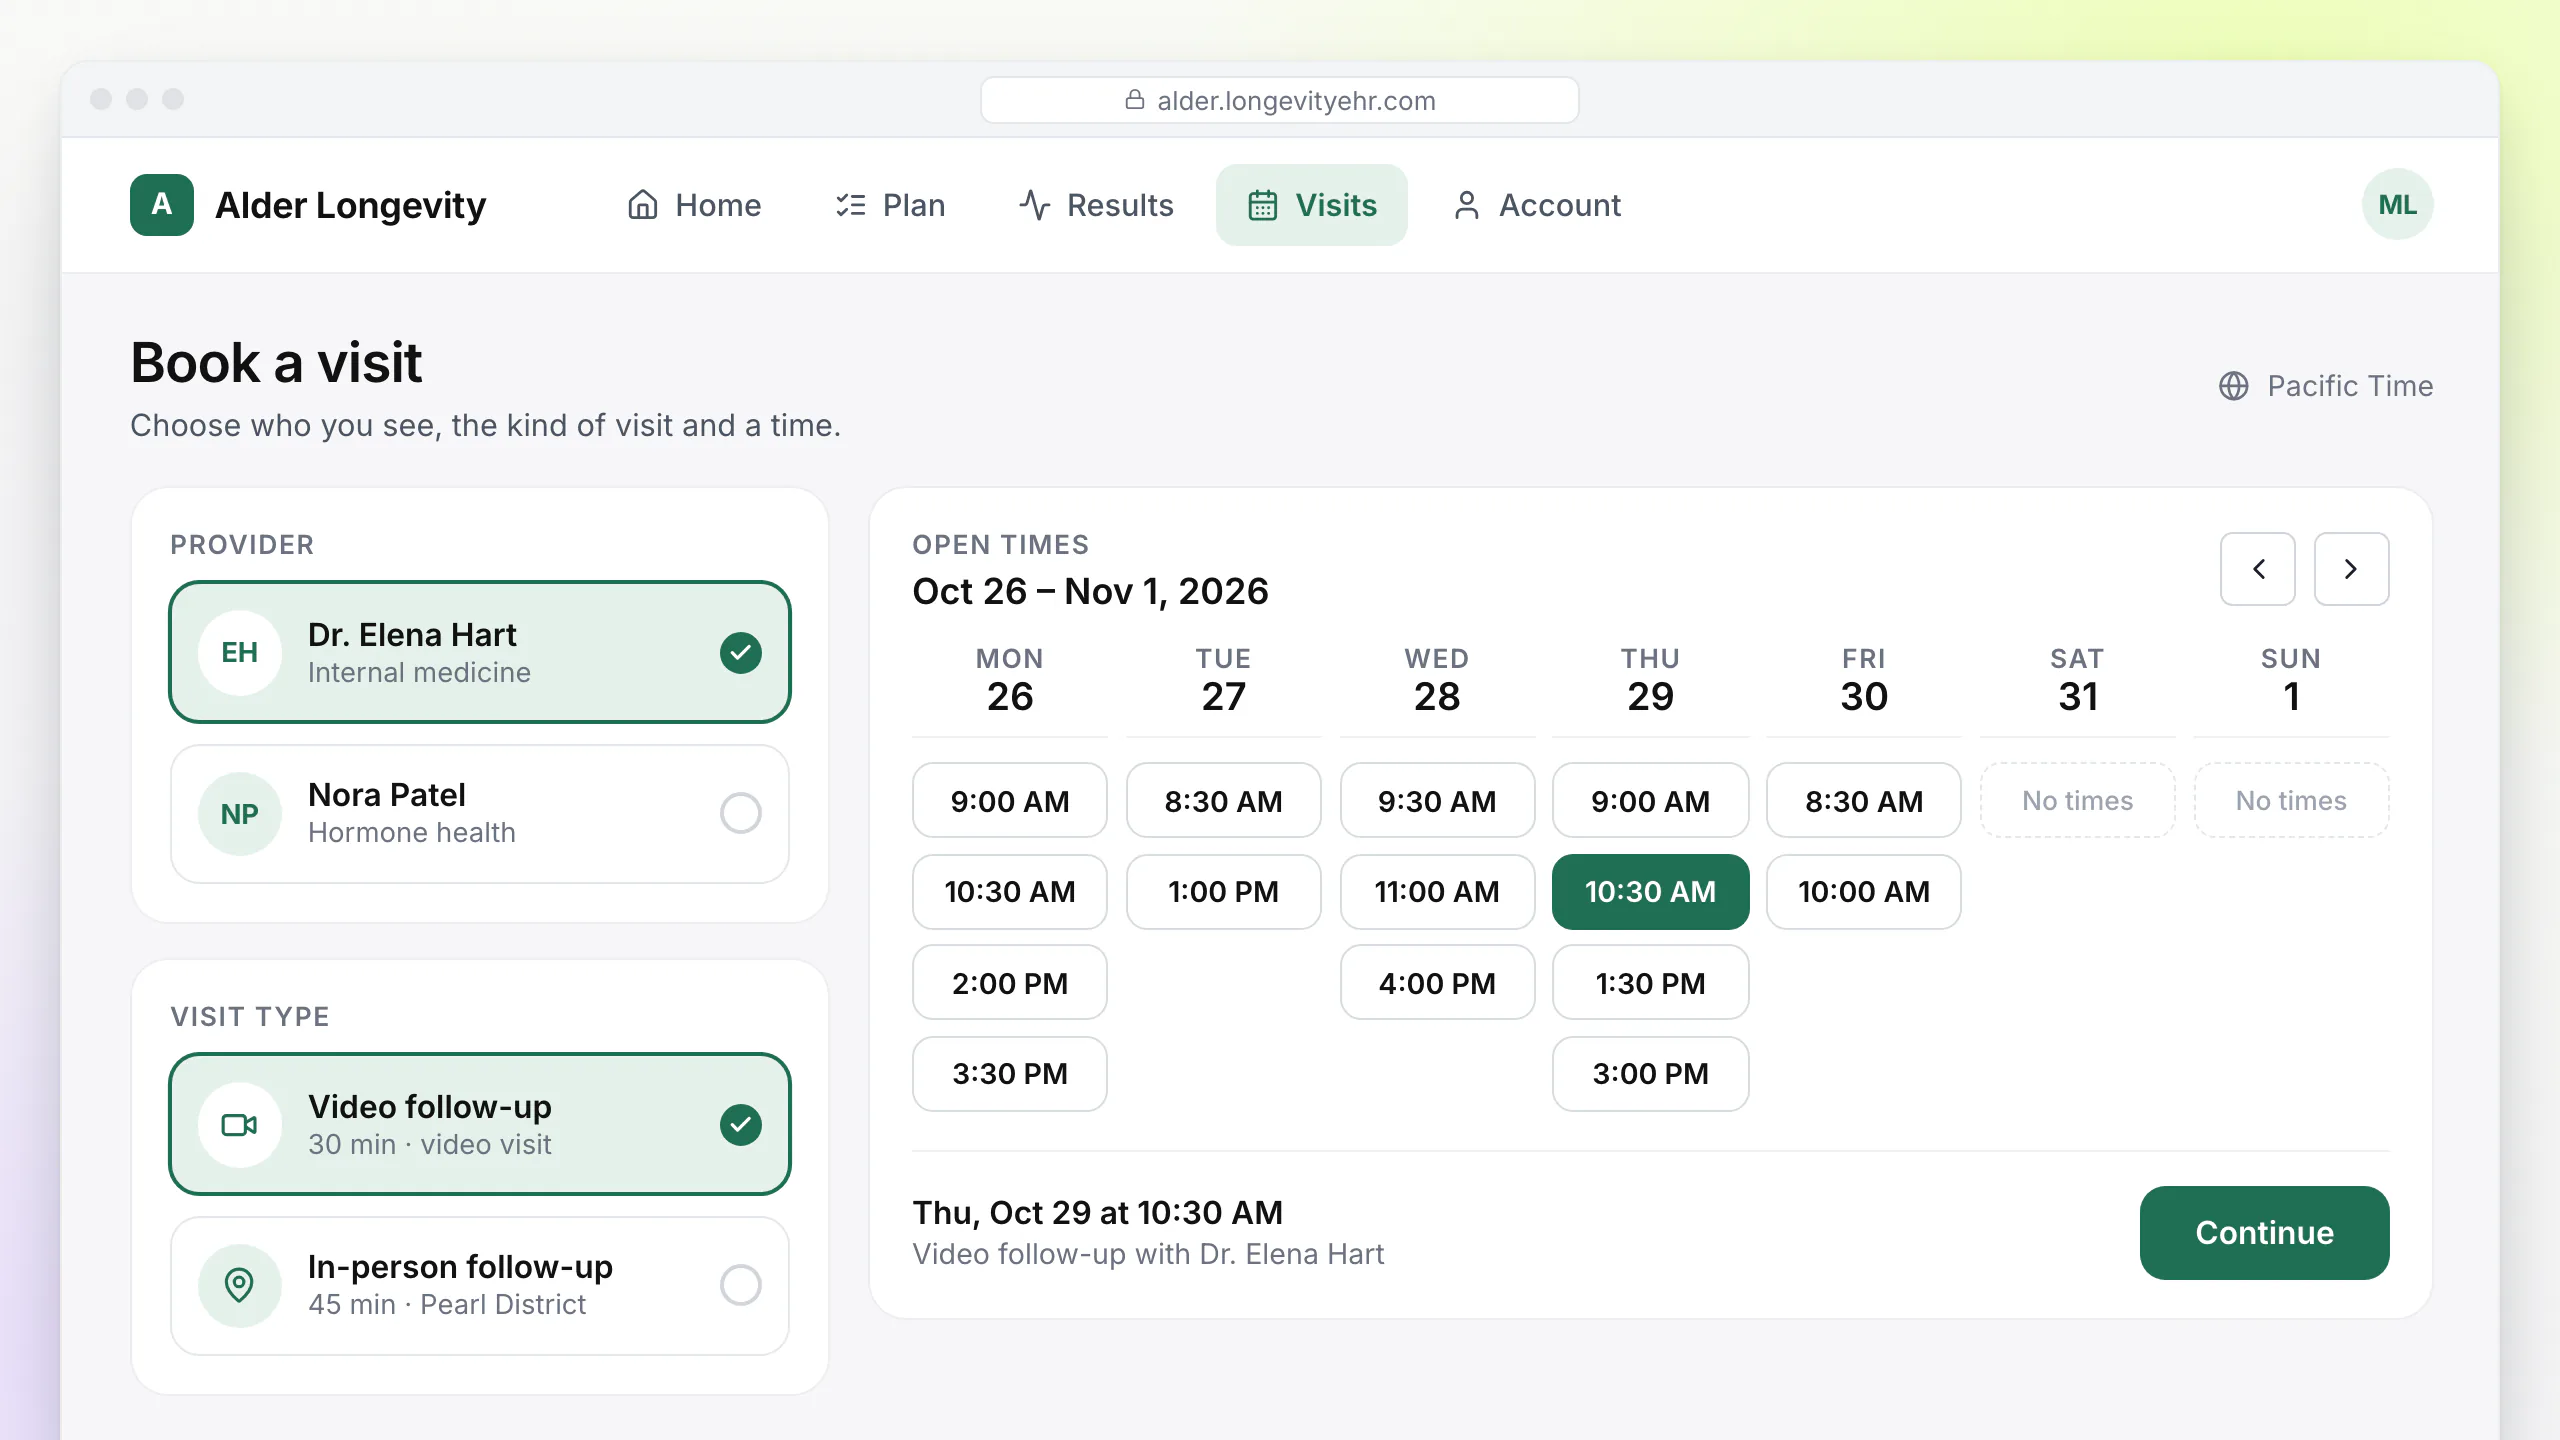Pick Monday 3:30 PM slot
Screen dimensions: 2560x1440
click(1009, 1074)
